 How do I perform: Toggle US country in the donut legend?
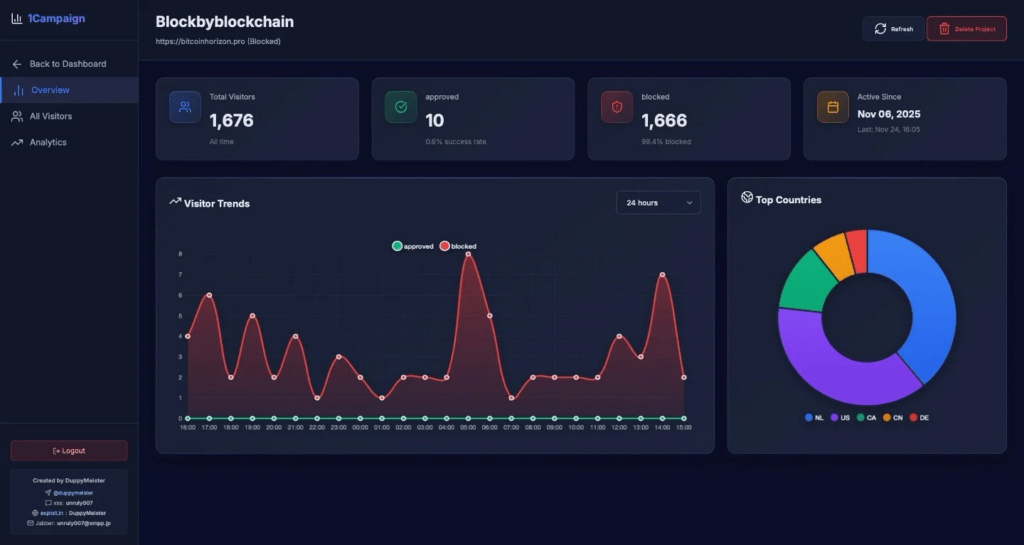[840, 417]
